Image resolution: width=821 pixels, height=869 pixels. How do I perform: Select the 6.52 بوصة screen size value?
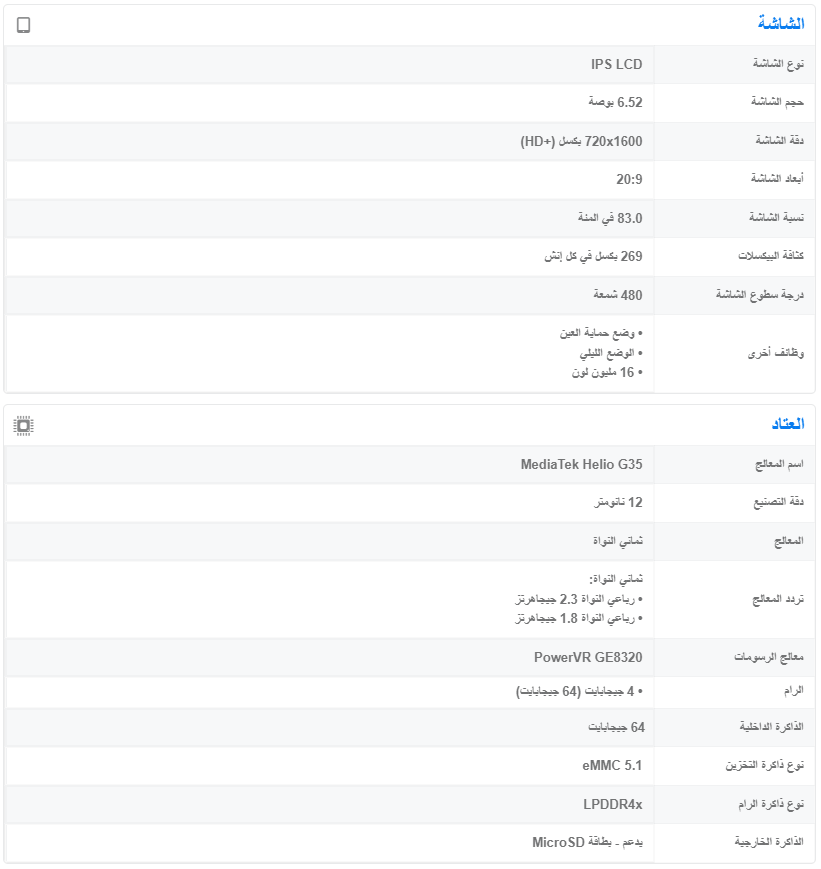coord(615,102)
